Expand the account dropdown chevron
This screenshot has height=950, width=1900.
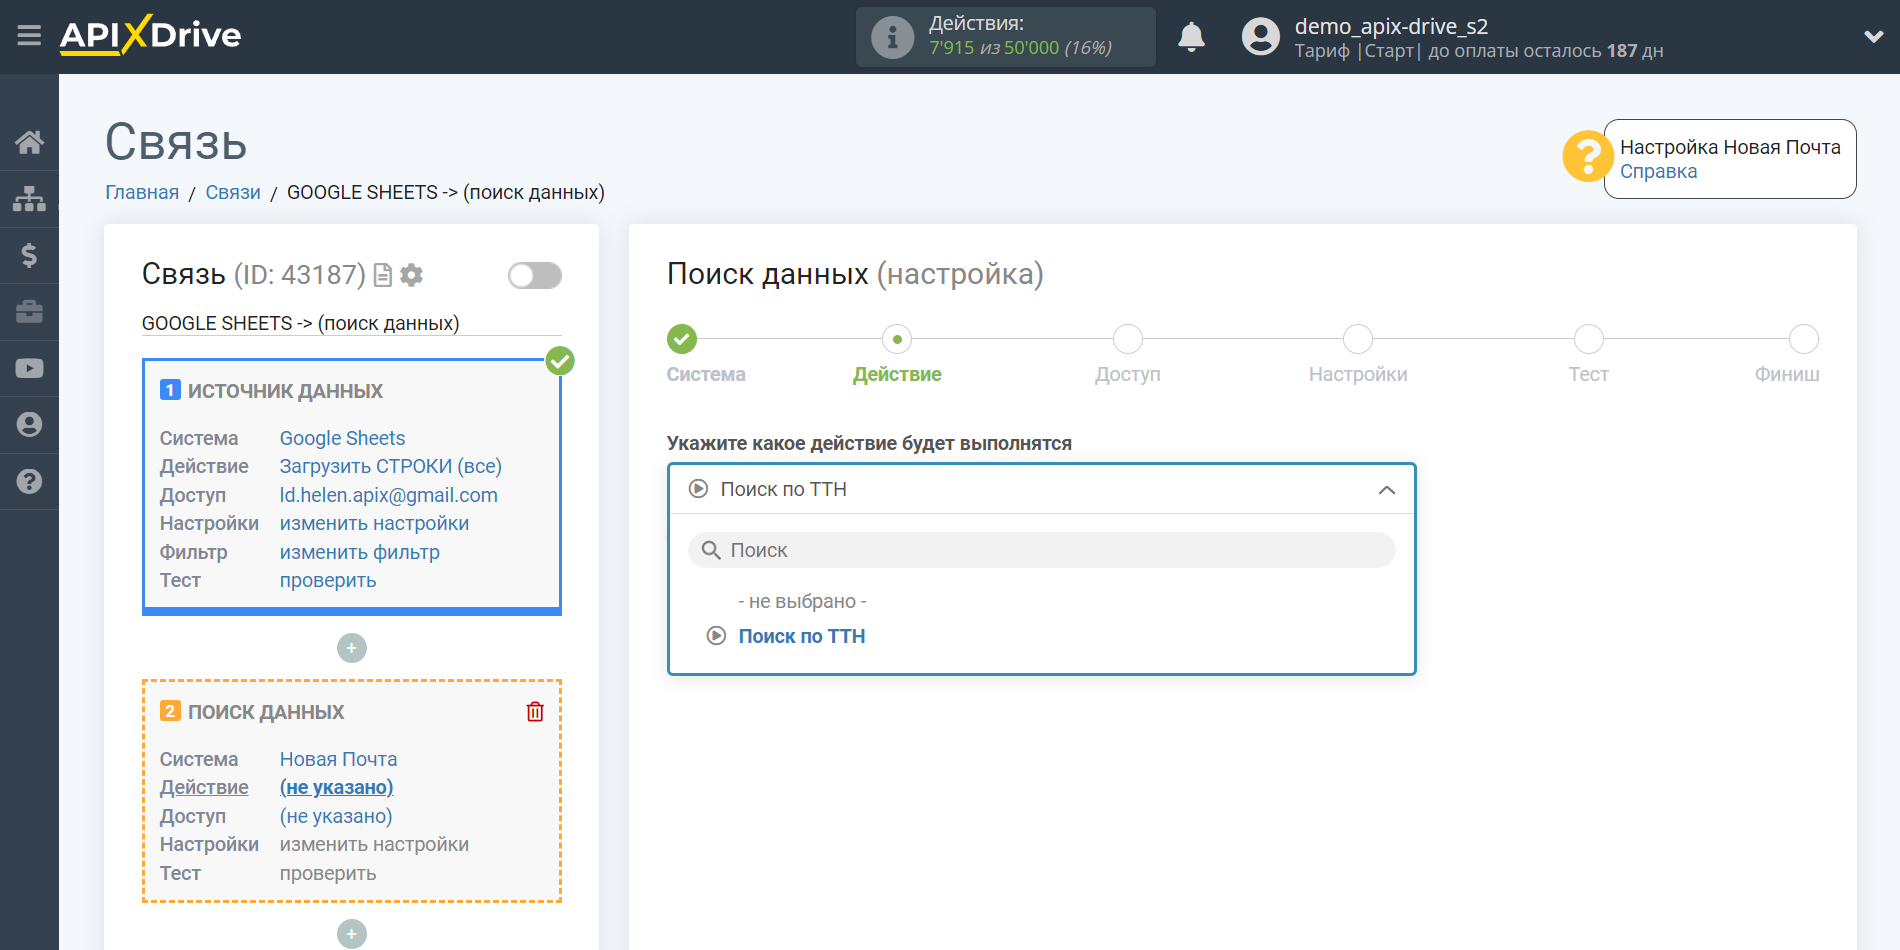coord(1873,37)
